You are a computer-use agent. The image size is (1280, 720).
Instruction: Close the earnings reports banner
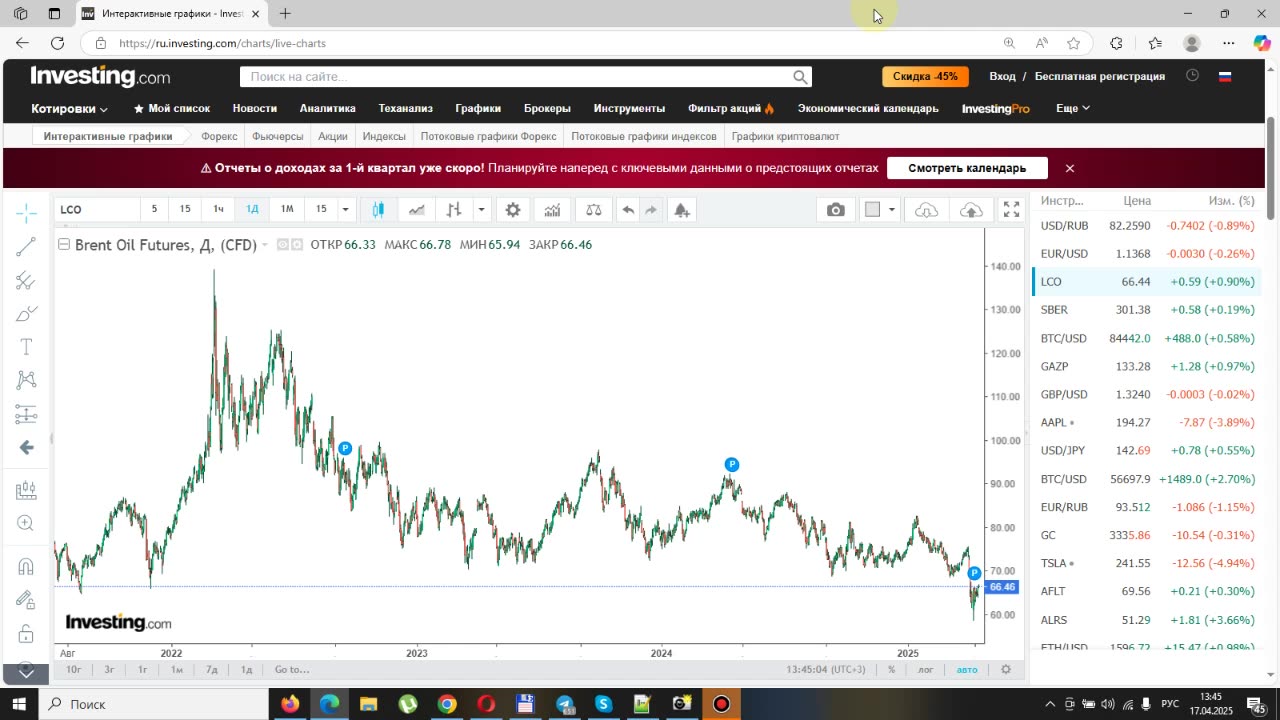pyautogui.click(x=1069, y=168)
